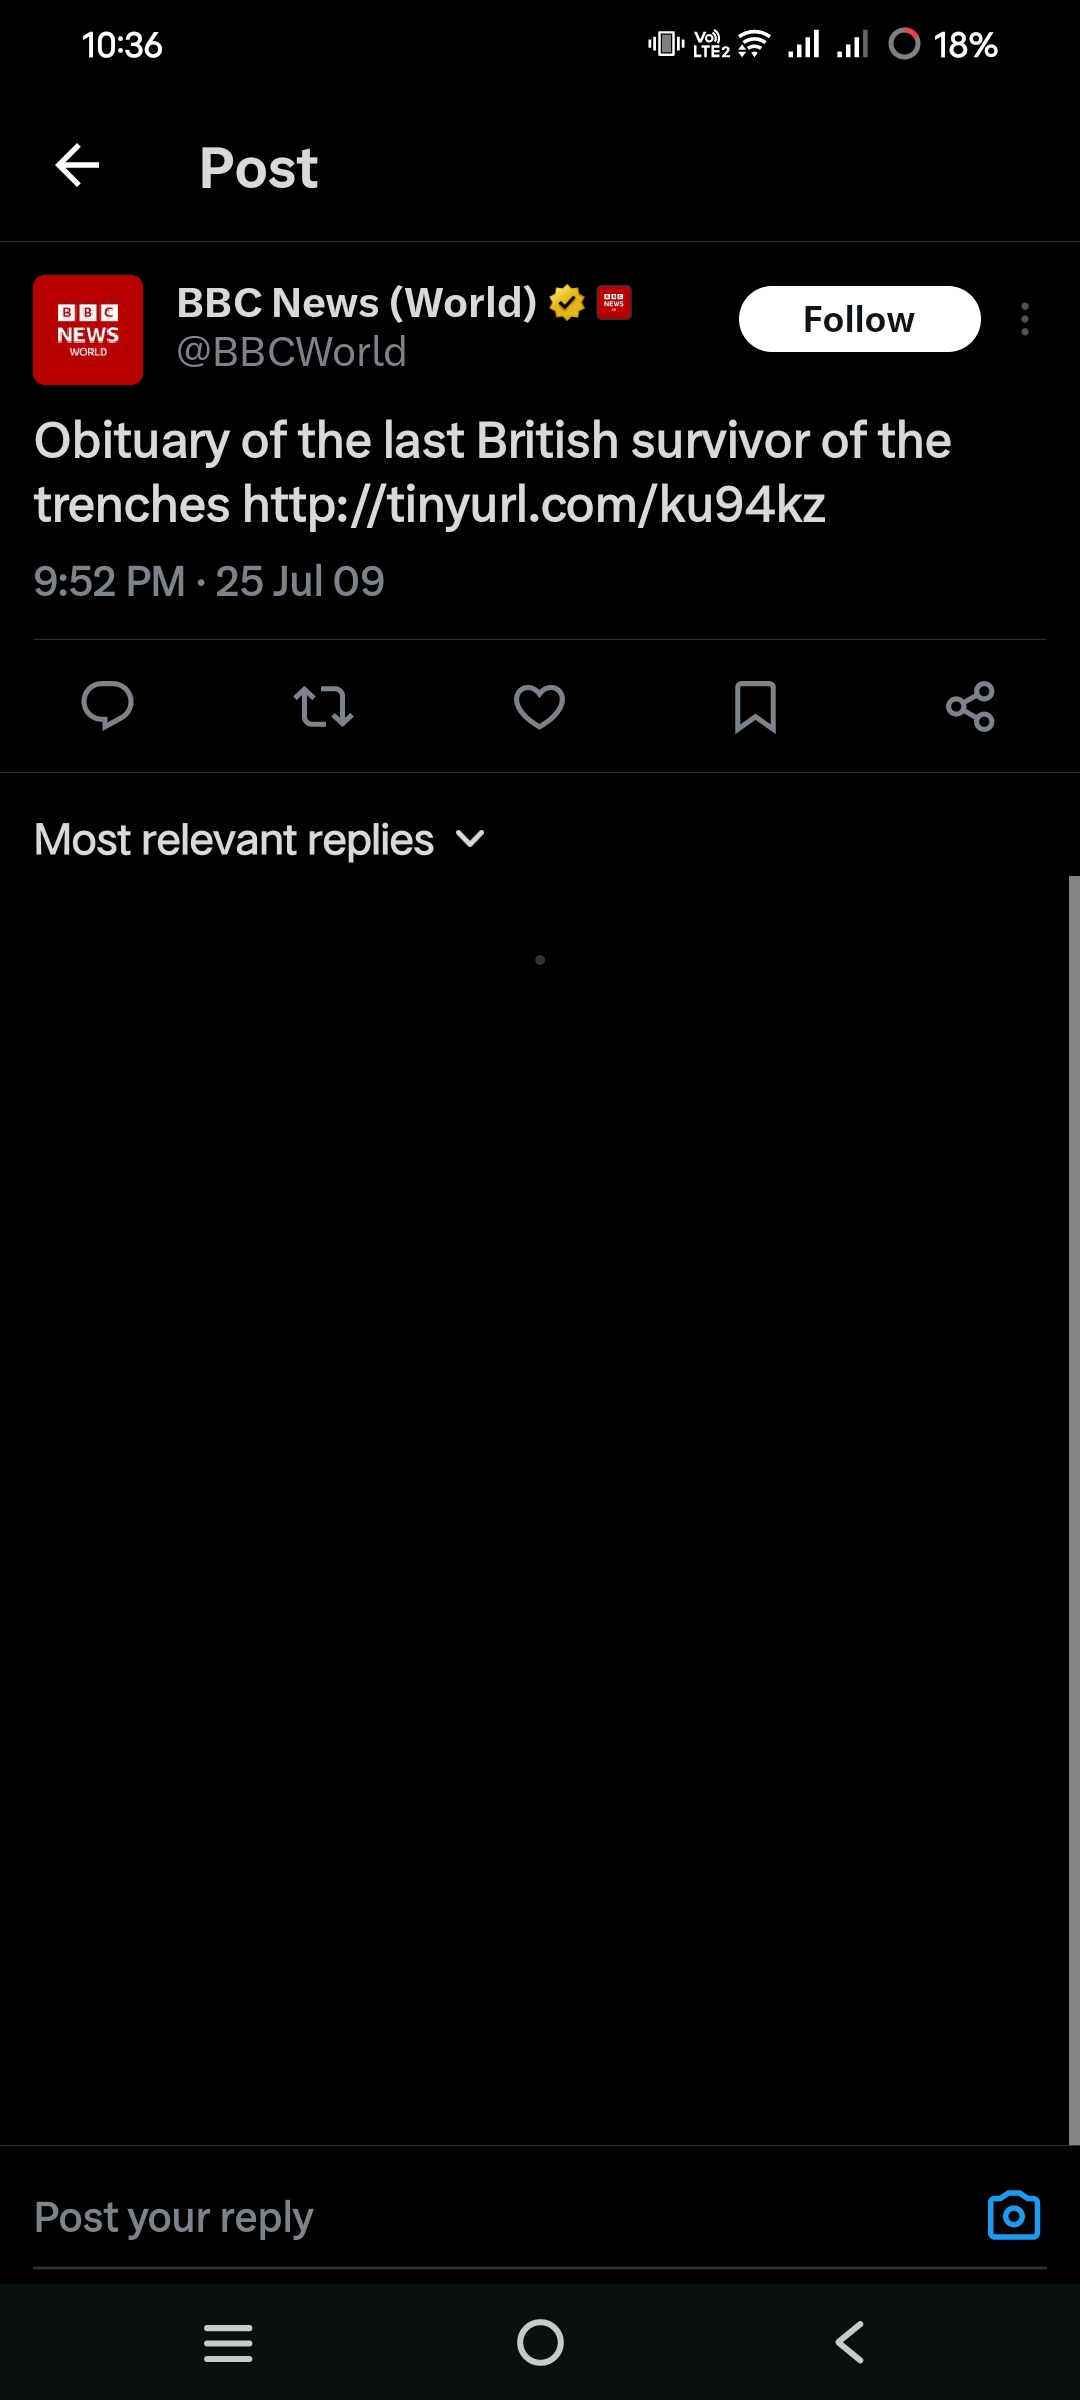Tap the BBC News affiliate badge

point(614,302)
